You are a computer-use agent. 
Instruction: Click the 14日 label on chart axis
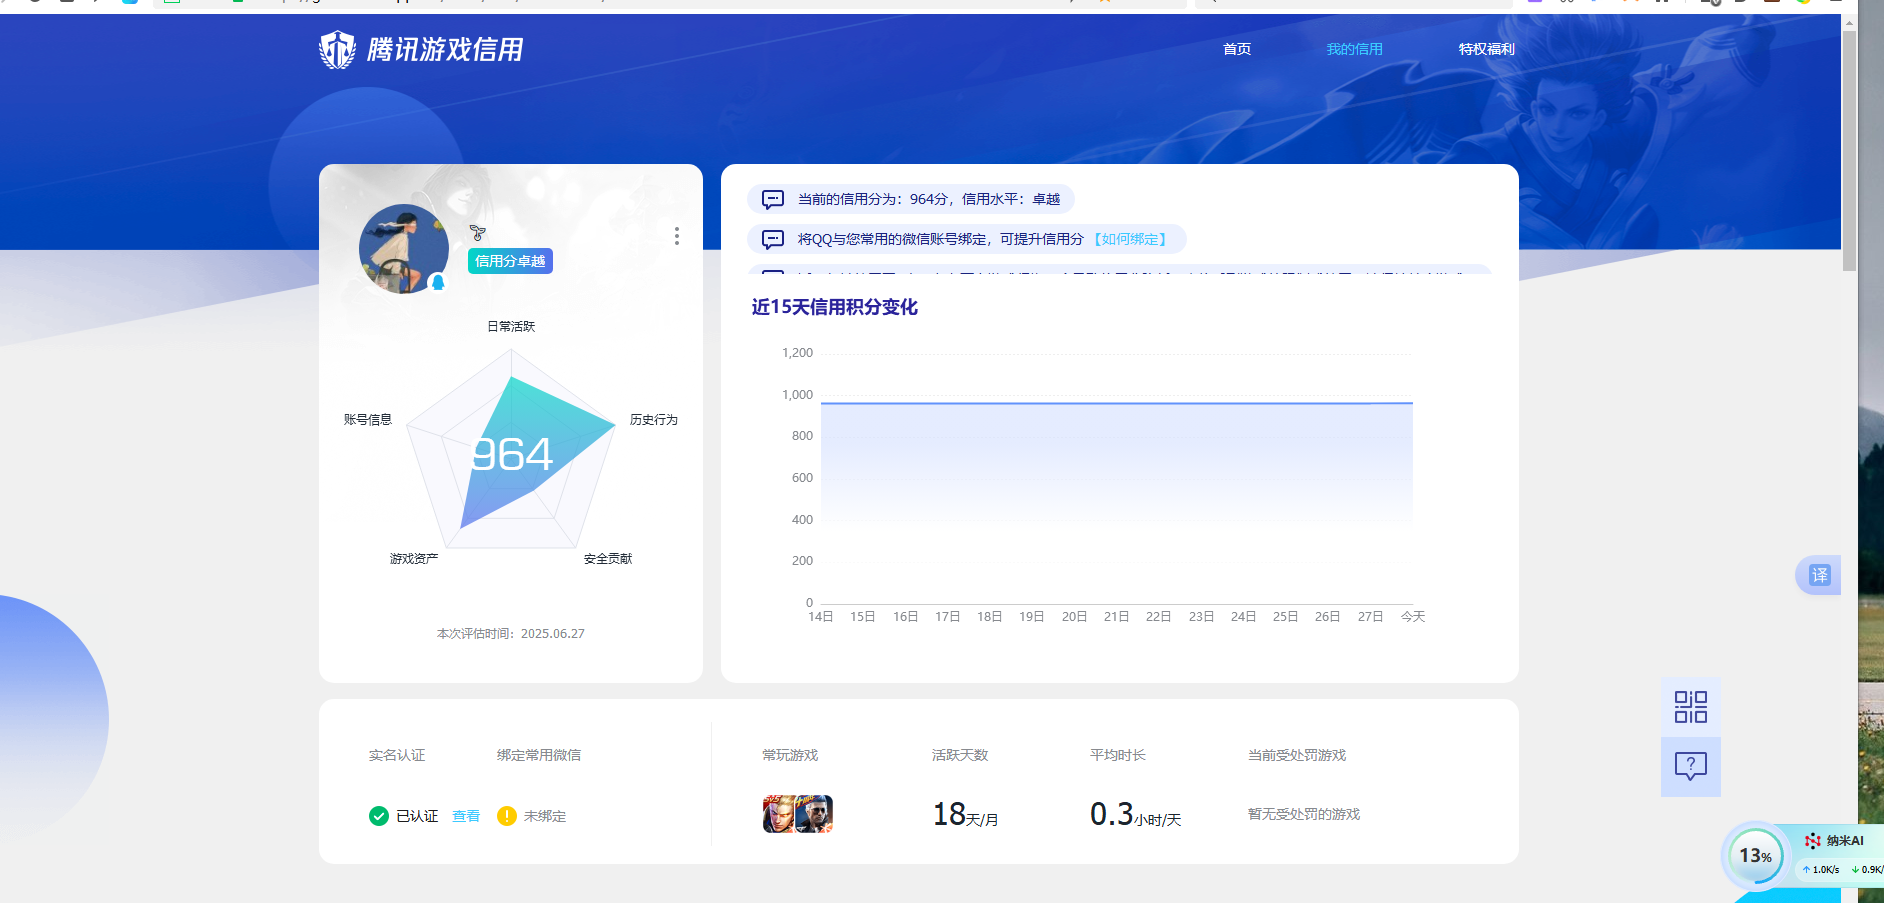[x=821, y=617]
